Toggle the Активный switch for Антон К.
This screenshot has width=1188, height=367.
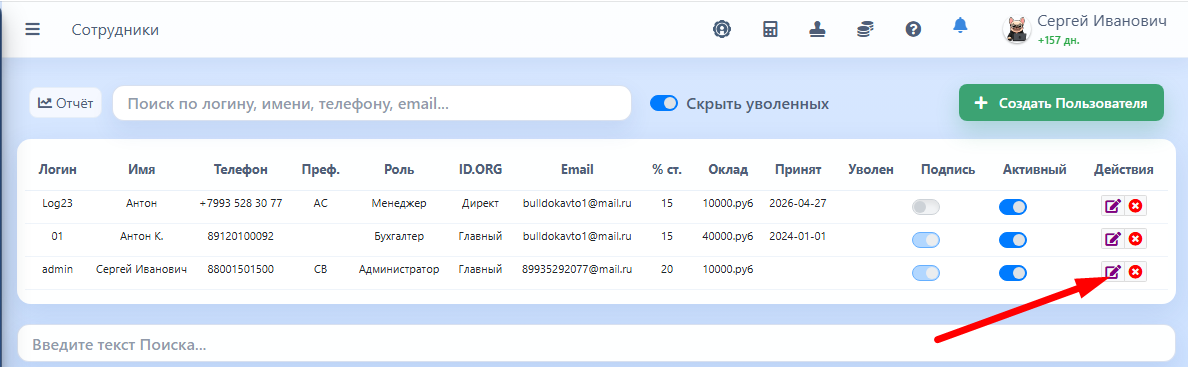(1013, 240)
